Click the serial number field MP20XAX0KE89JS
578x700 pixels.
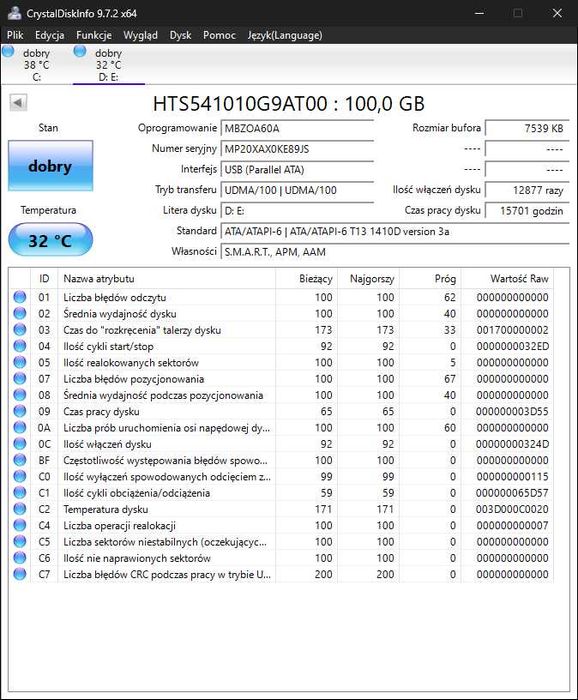tap(297, 149)
